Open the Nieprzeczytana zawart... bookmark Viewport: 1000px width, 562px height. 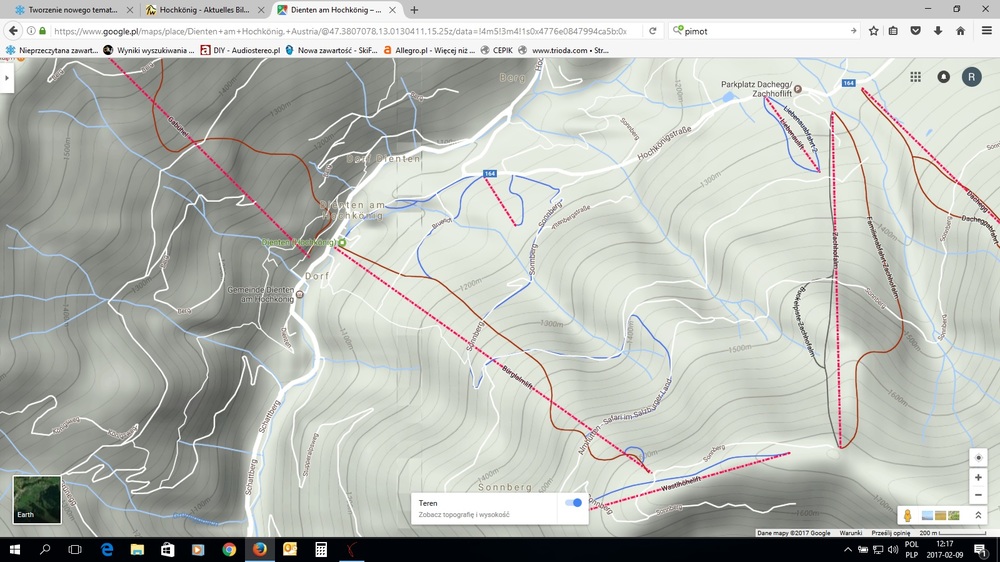(x=52, y=50)
